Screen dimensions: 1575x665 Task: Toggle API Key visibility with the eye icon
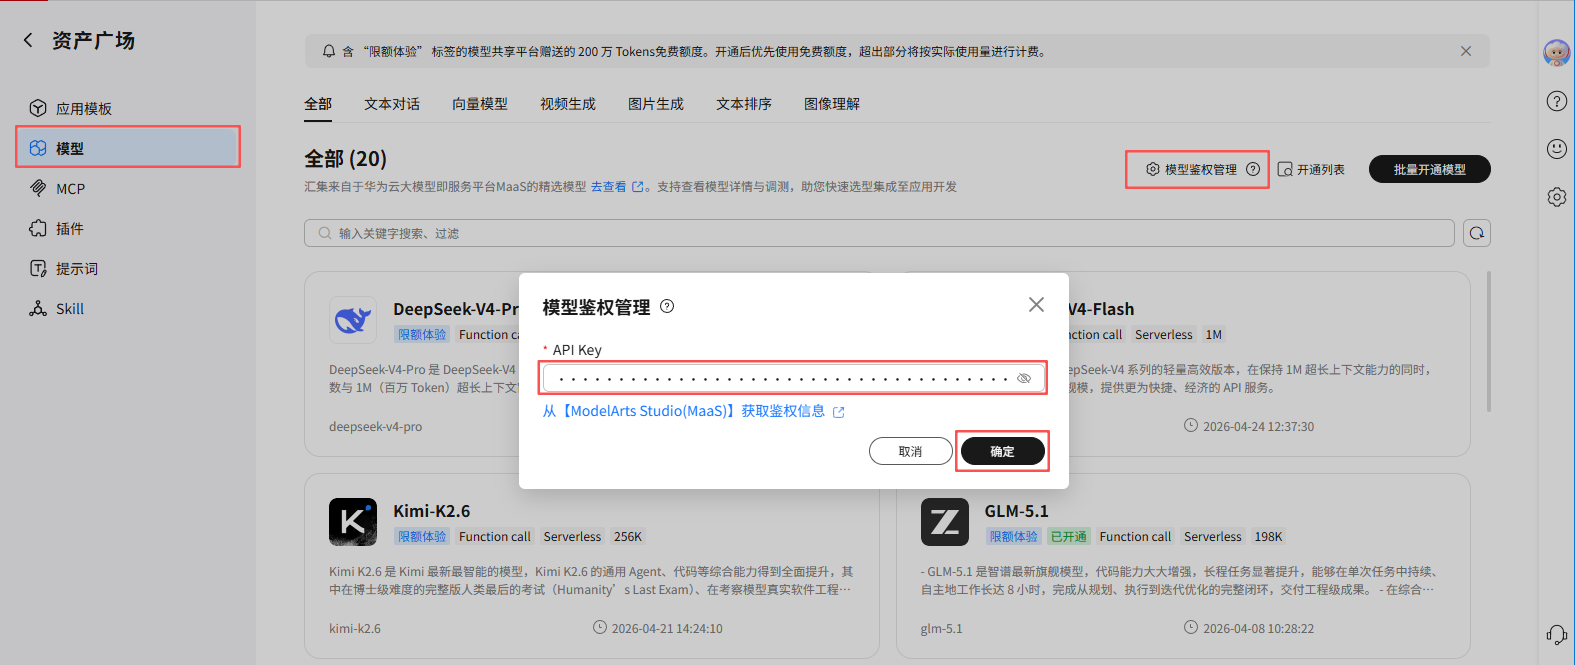pyautogui.click(x=1024, y=378)
